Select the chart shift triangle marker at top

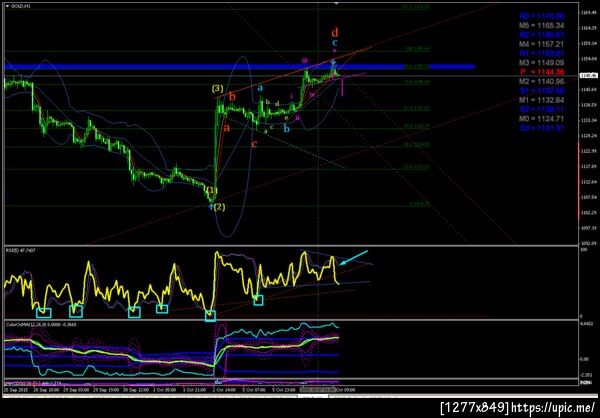point(336,3)
